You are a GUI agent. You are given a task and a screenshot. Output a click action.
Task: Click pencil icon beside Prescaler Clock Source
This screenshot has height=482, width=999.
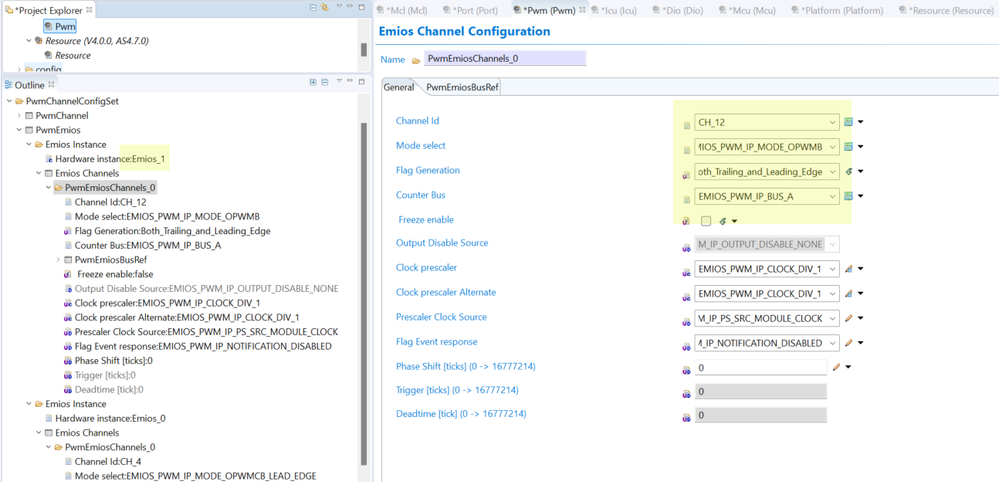848,318
